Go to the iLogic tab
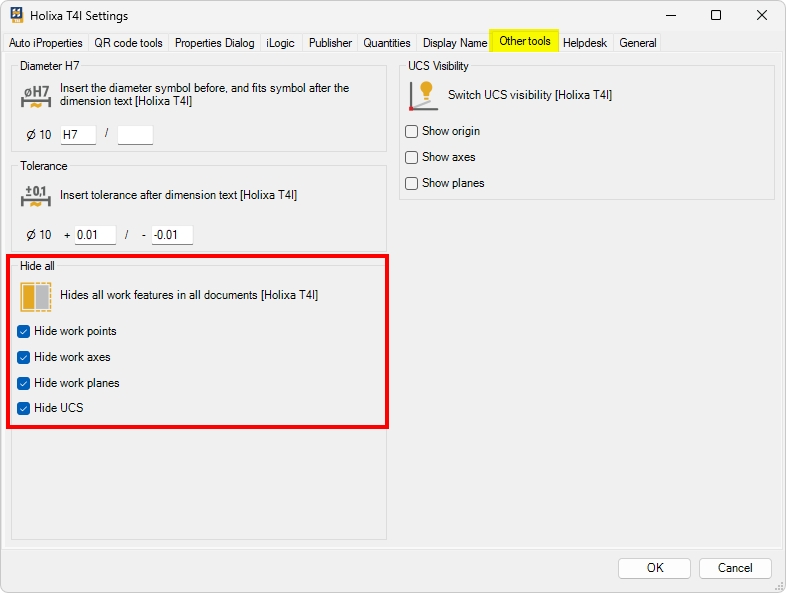The image size is (786, 593). coord(281,43)
